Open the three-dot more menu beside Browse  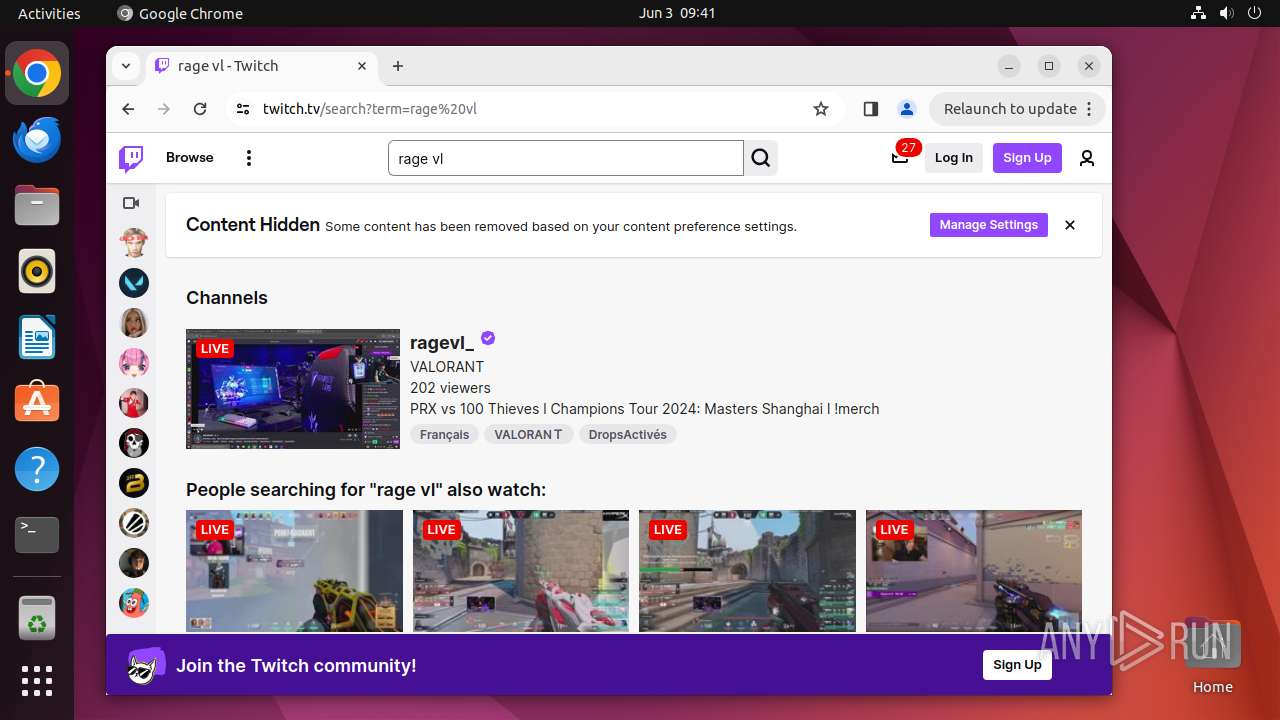[249, 158]
